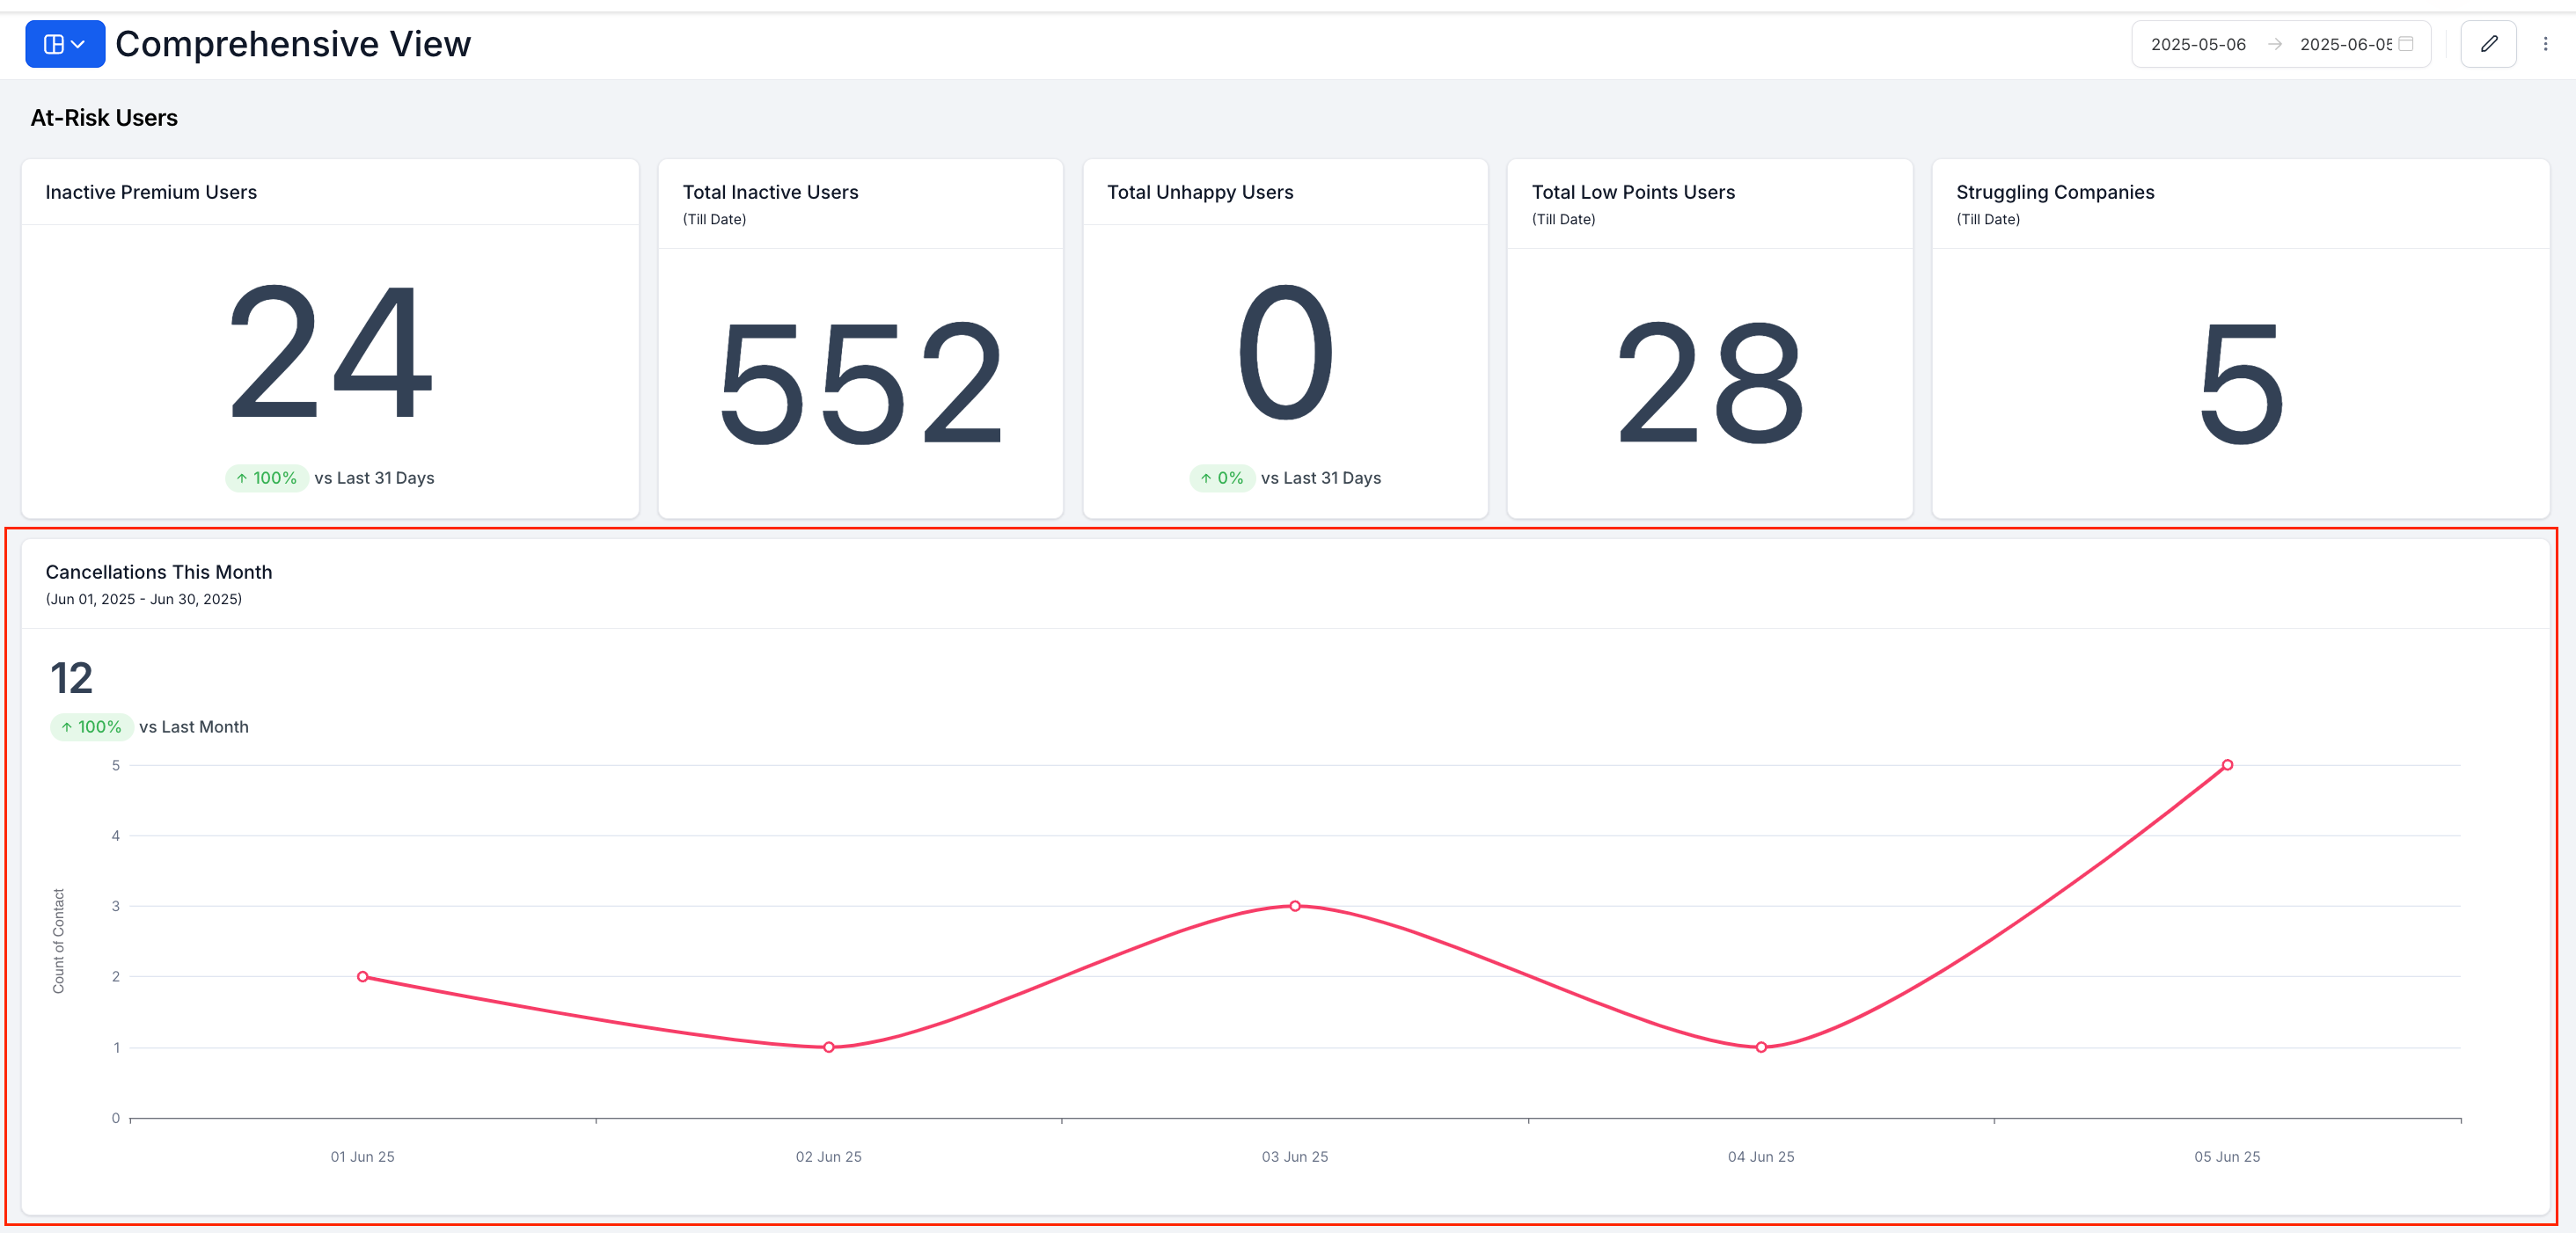Set the start date field 2025-05-06
This screenshot has height=1233, width=2576.
click(x=2198, y=44)
